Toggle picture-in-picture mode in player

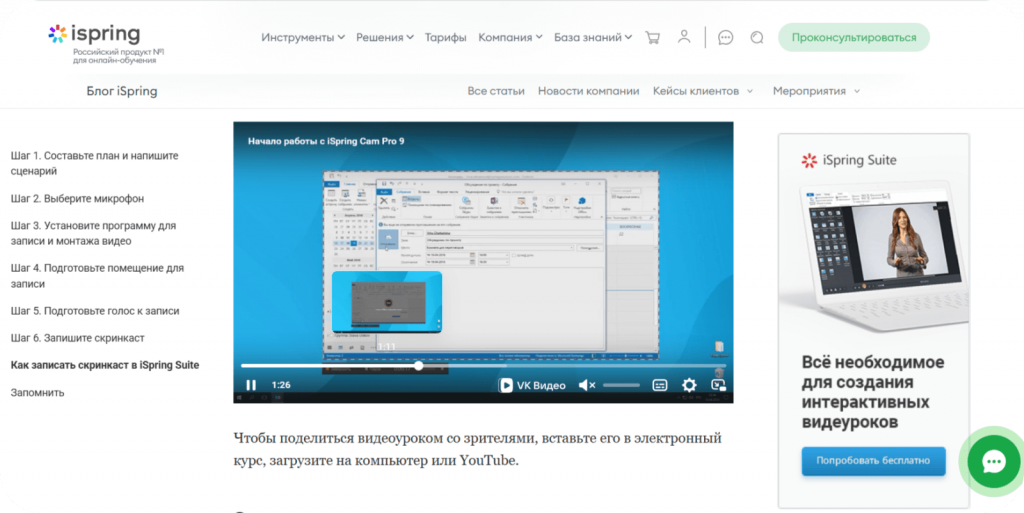pyautogui.click(x=717, y=385)
